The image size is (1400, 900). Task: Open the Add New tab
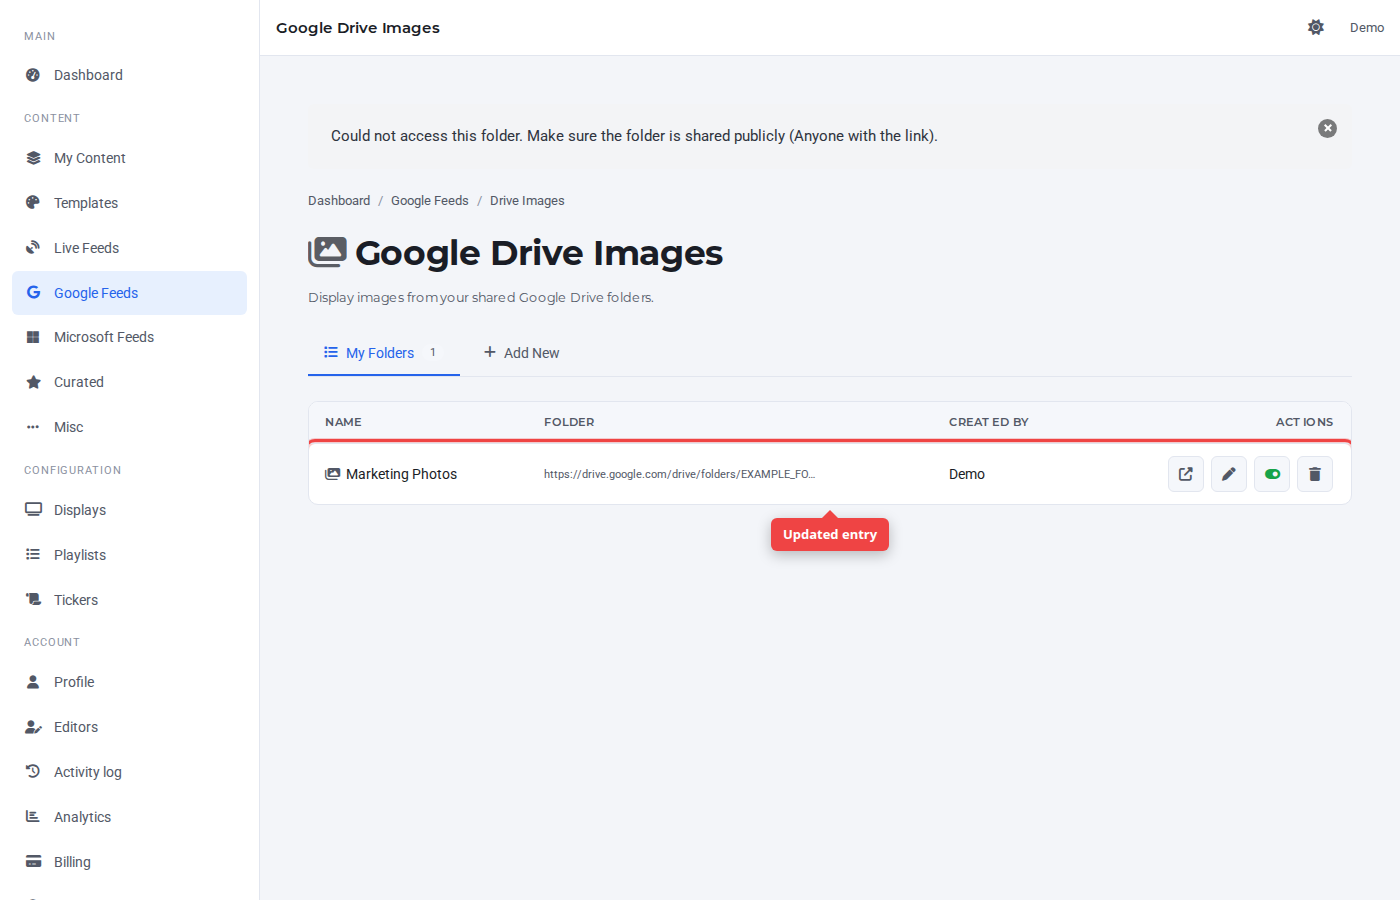(x=521, y=353)
